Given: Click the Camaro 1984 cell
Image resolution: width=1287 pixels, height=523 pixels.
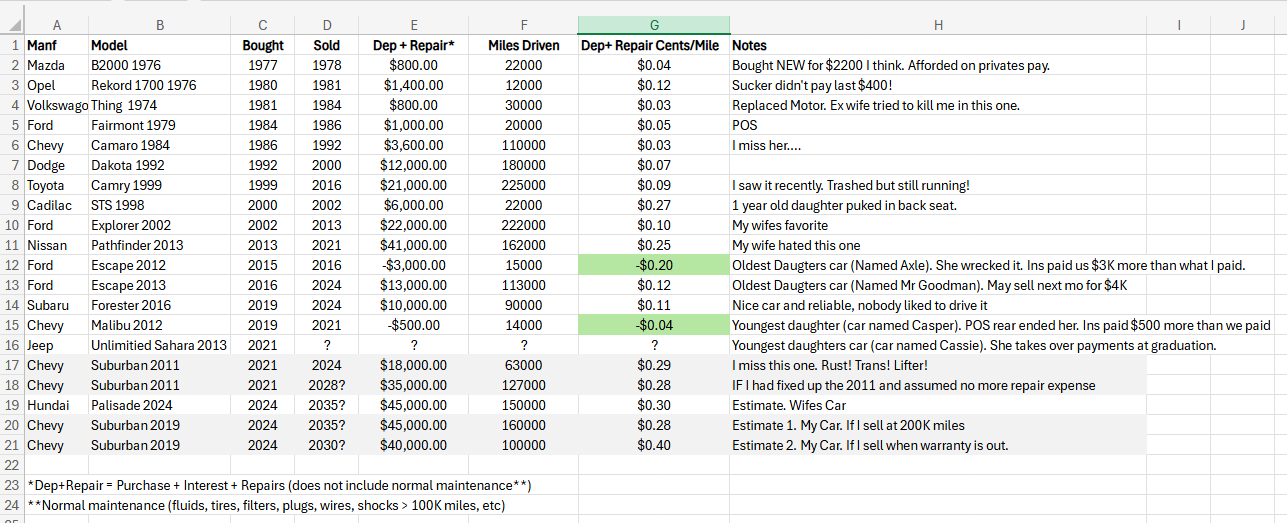Looking at the screenshot, I should (159, 145).
